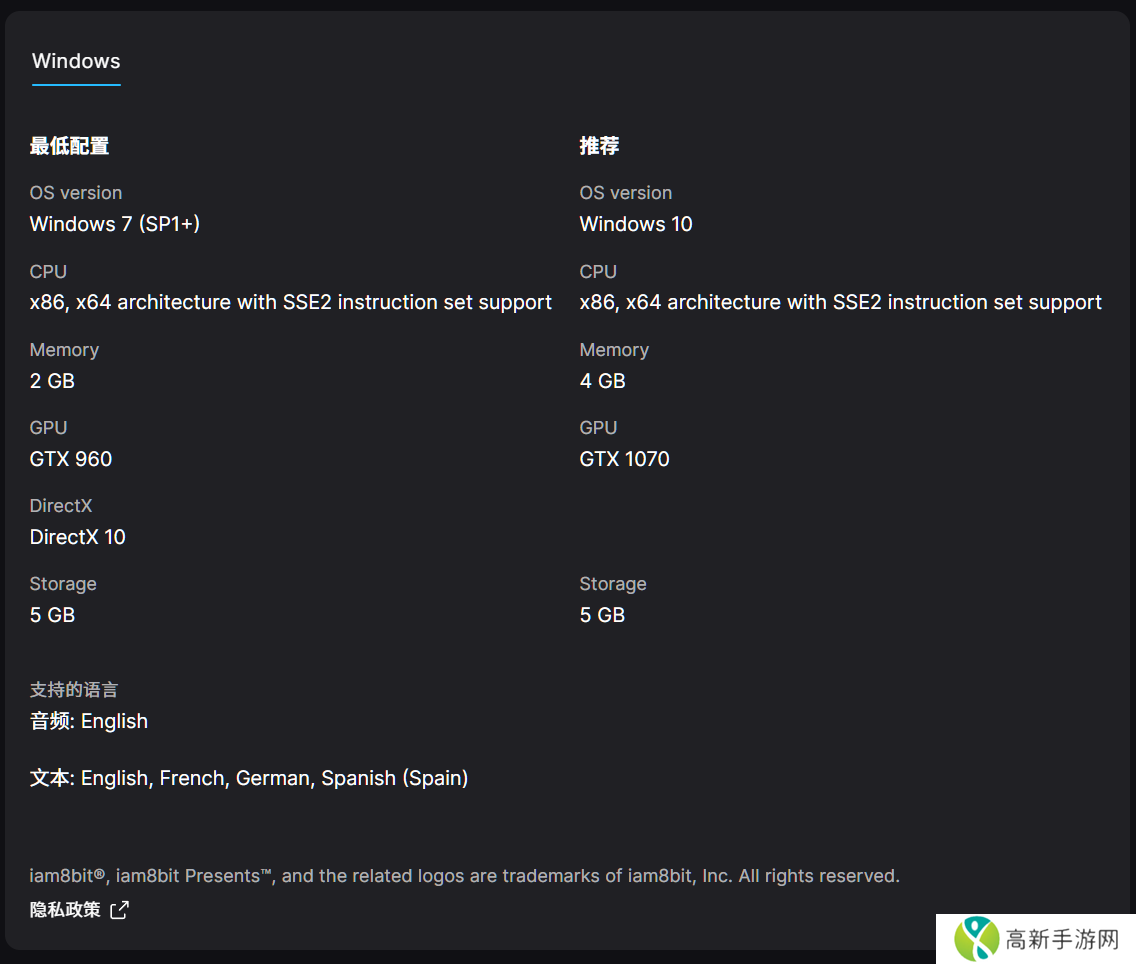The width and height of the screenshot is (1136, 964).
Task: Click the 音频: English line
Action: [x=89, y=721]
